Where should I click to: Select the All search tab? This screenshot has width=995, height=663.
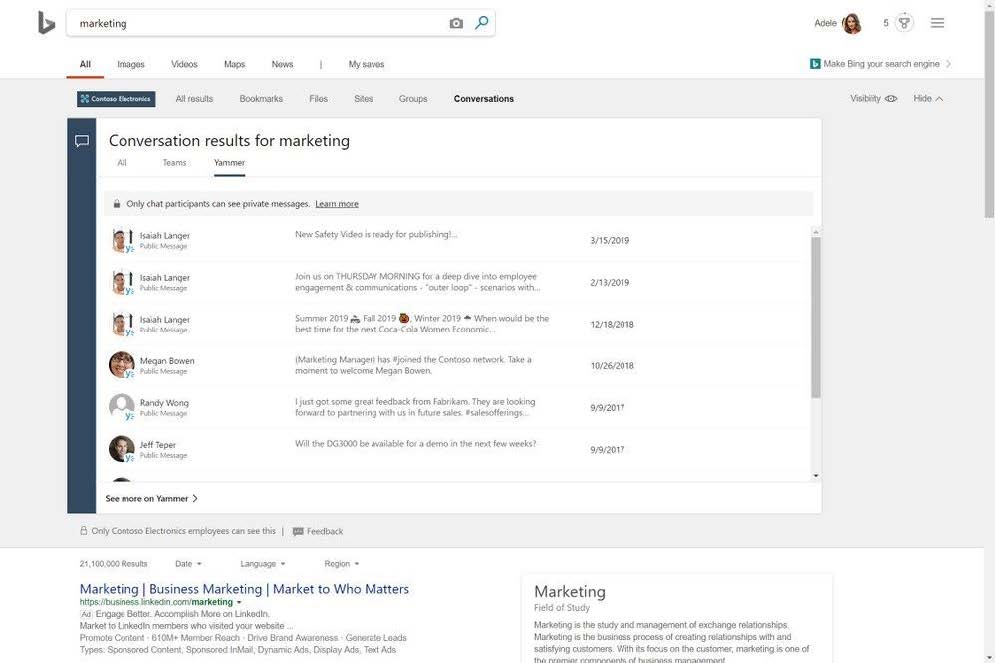[x=85, y=64]
